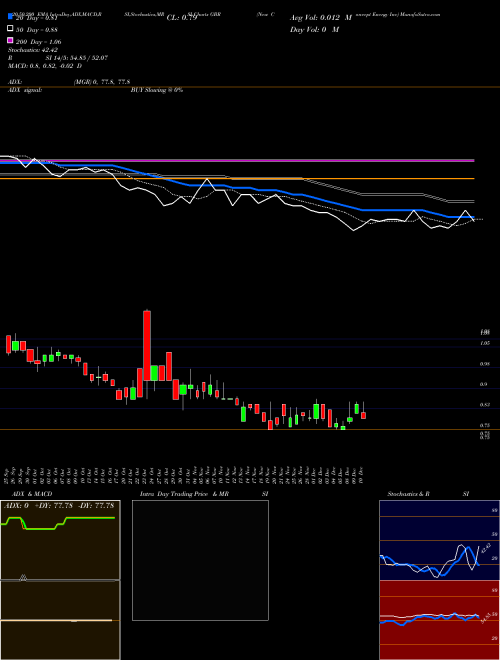Click the 'ADX signal:' label
Image resolution: width=500 pixels, height=660 pixels.
point(25,90)
